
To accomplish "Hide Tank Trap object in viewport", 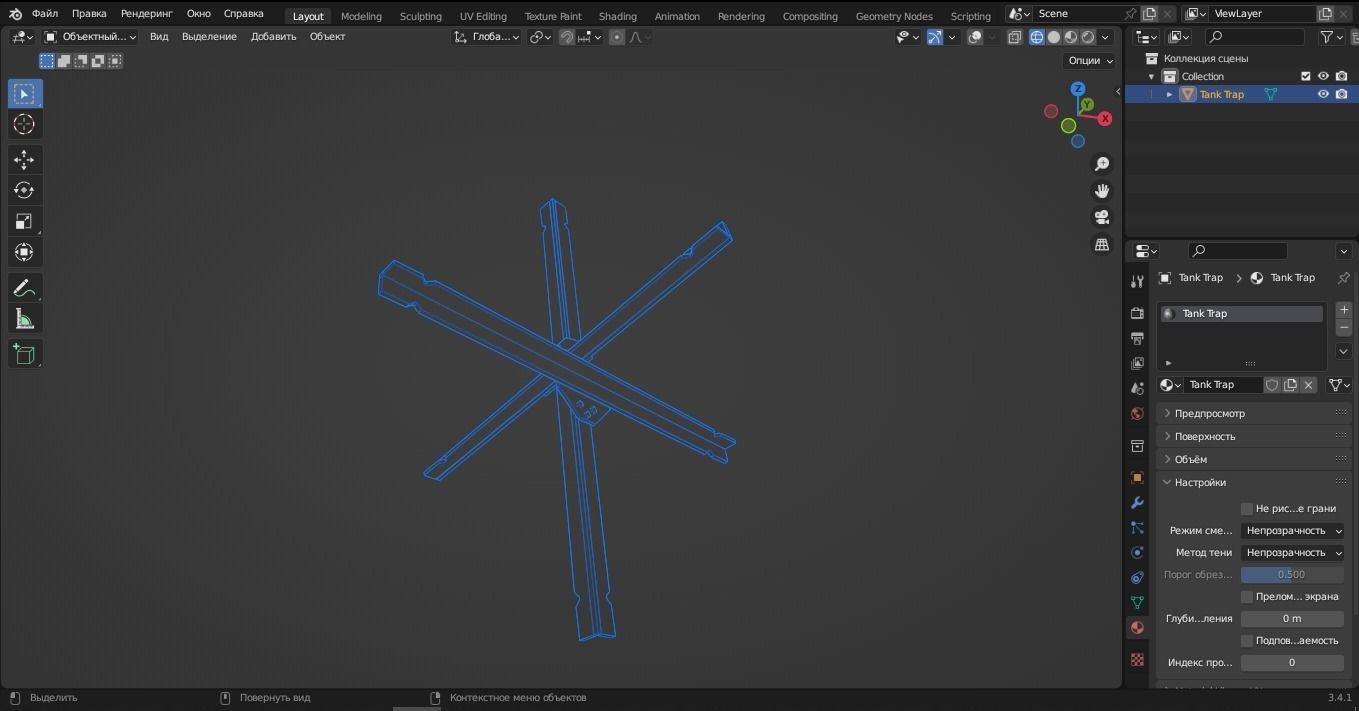I will tap(1323, 94).
